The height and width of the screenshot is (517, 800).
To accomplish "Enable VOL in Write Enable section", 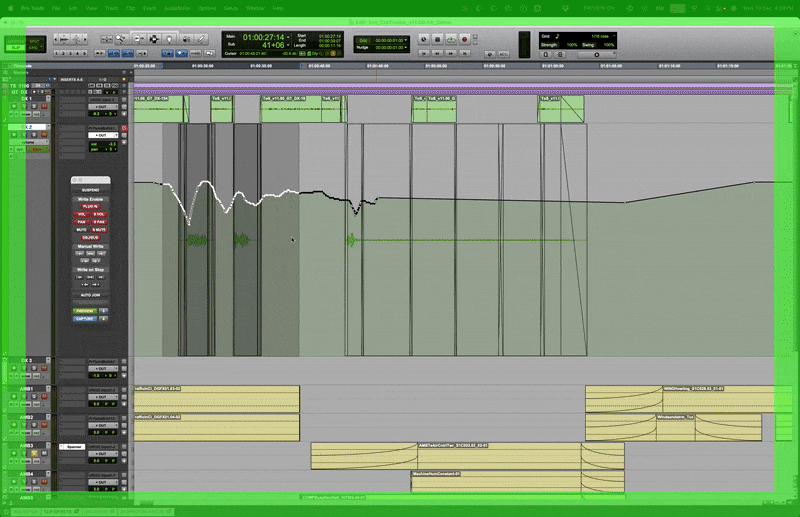I will click(x=81, y=214).
